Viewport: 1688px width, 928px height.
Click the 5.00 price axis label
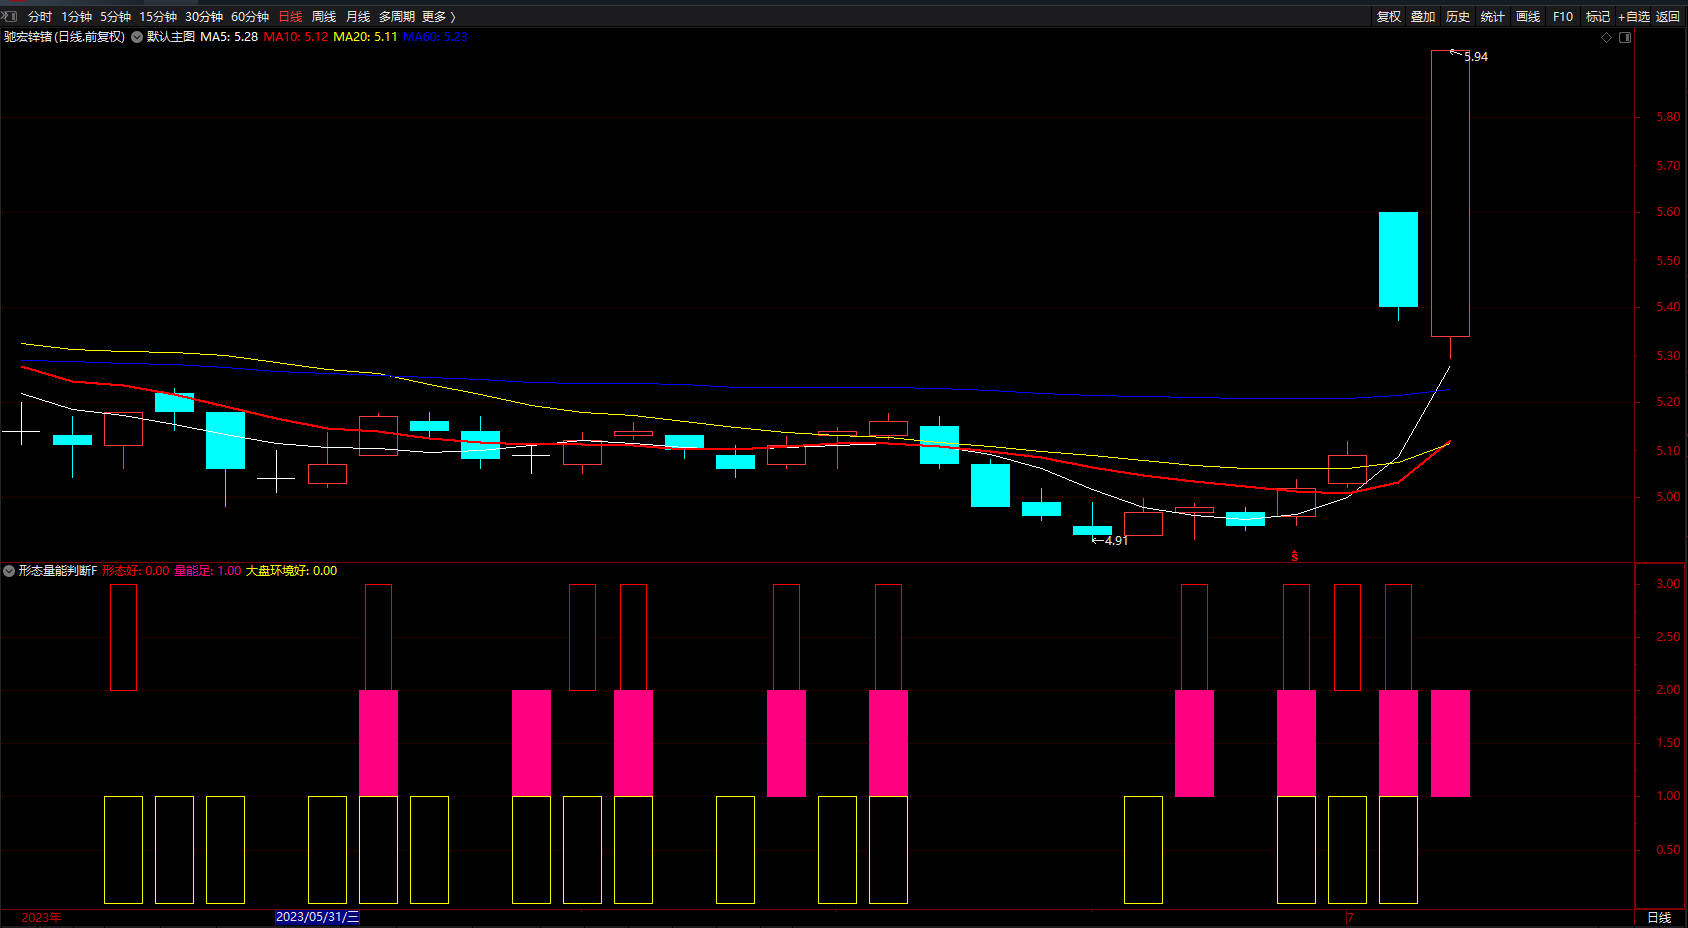pos(1668,497)
